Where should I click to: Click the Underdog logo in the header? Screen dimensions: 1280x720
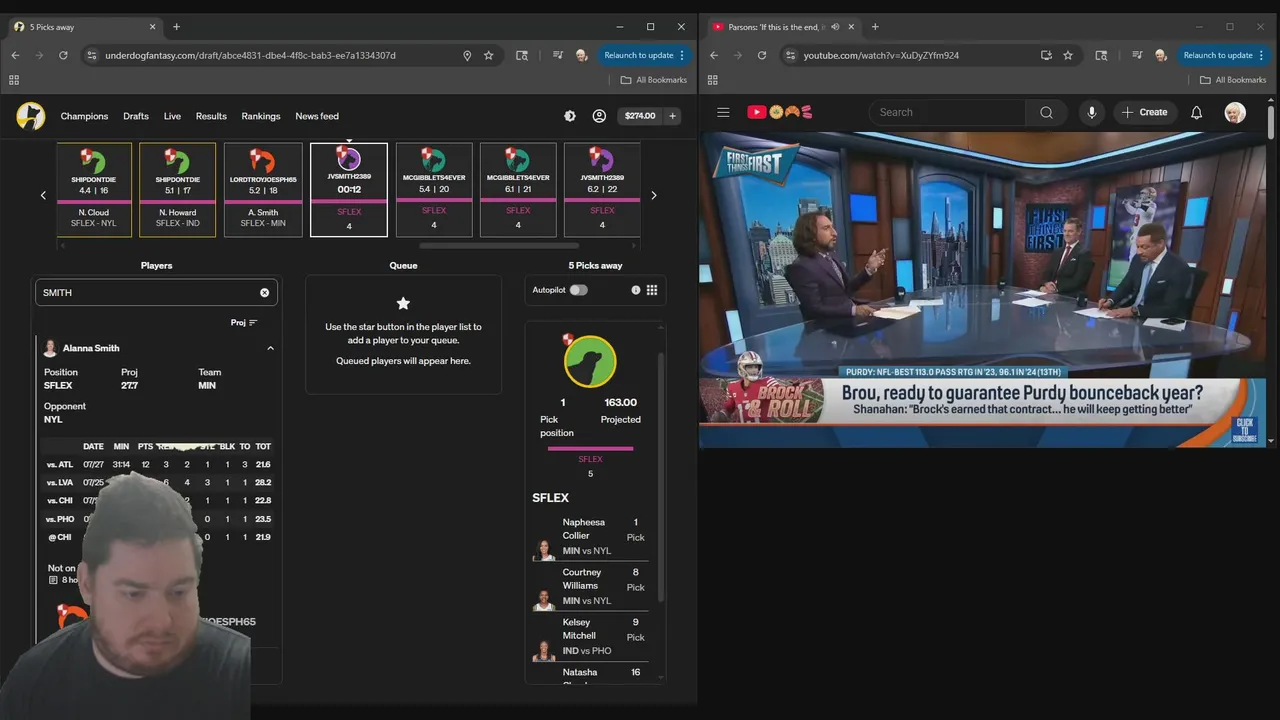(x=31, y=116)
